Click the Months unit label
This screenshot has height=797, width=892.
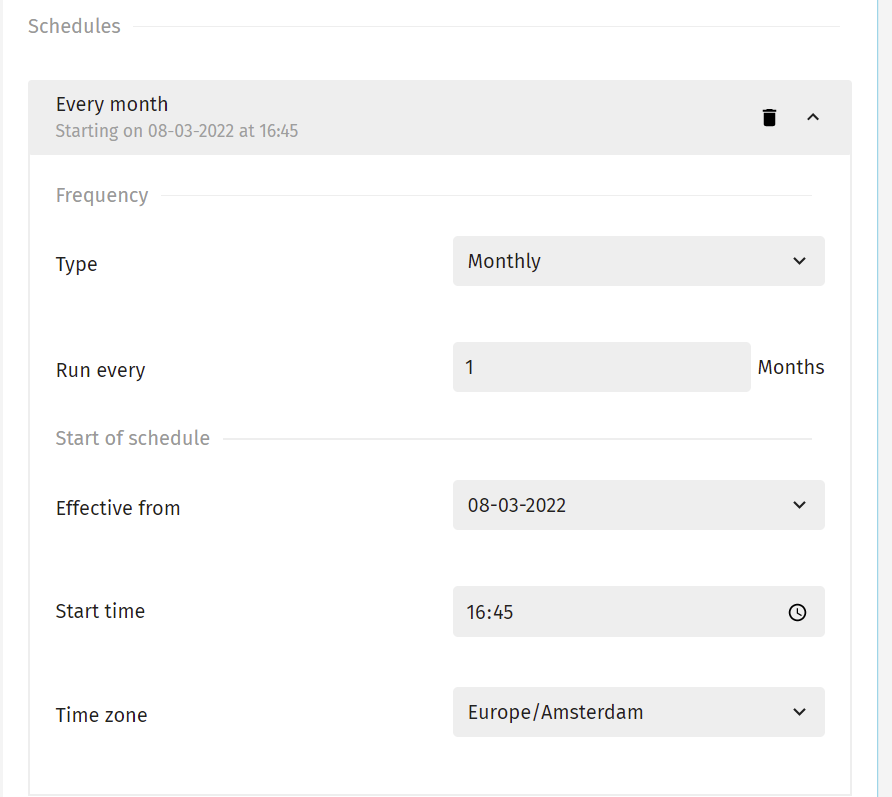click(791, 367)
